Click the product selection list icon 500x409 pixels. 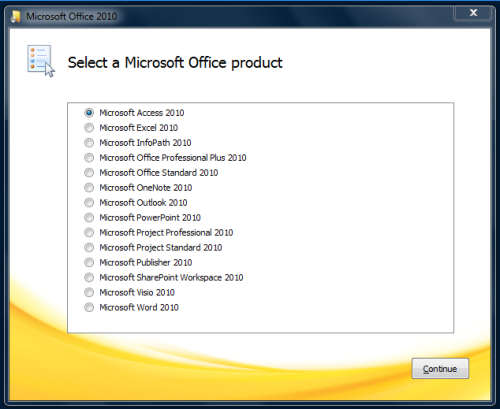(41, 61)
